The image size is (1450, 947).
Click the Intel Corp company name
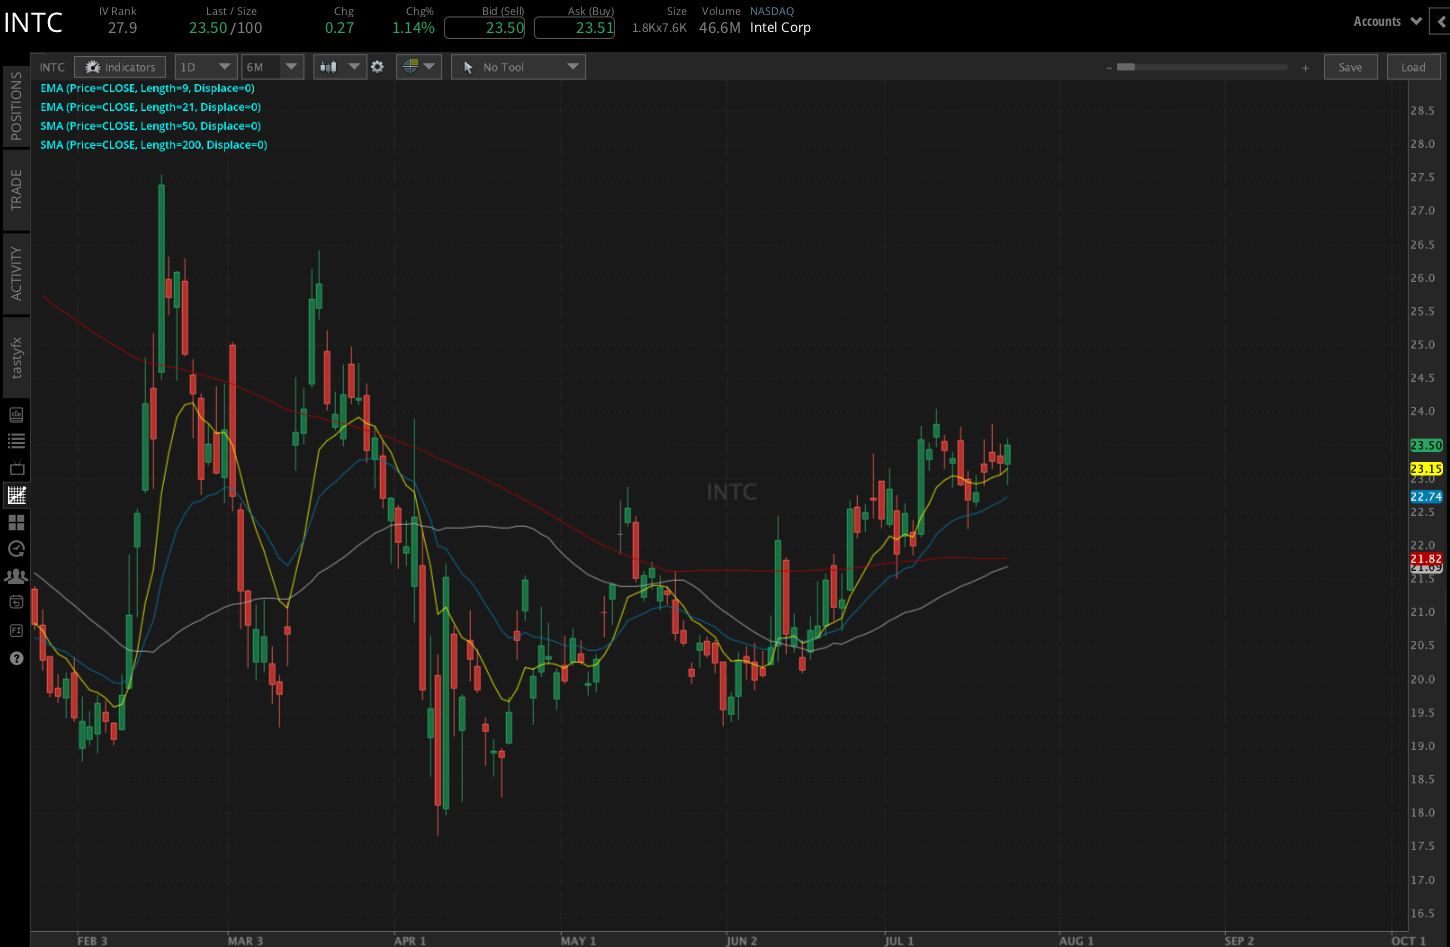tap(780, 28)
